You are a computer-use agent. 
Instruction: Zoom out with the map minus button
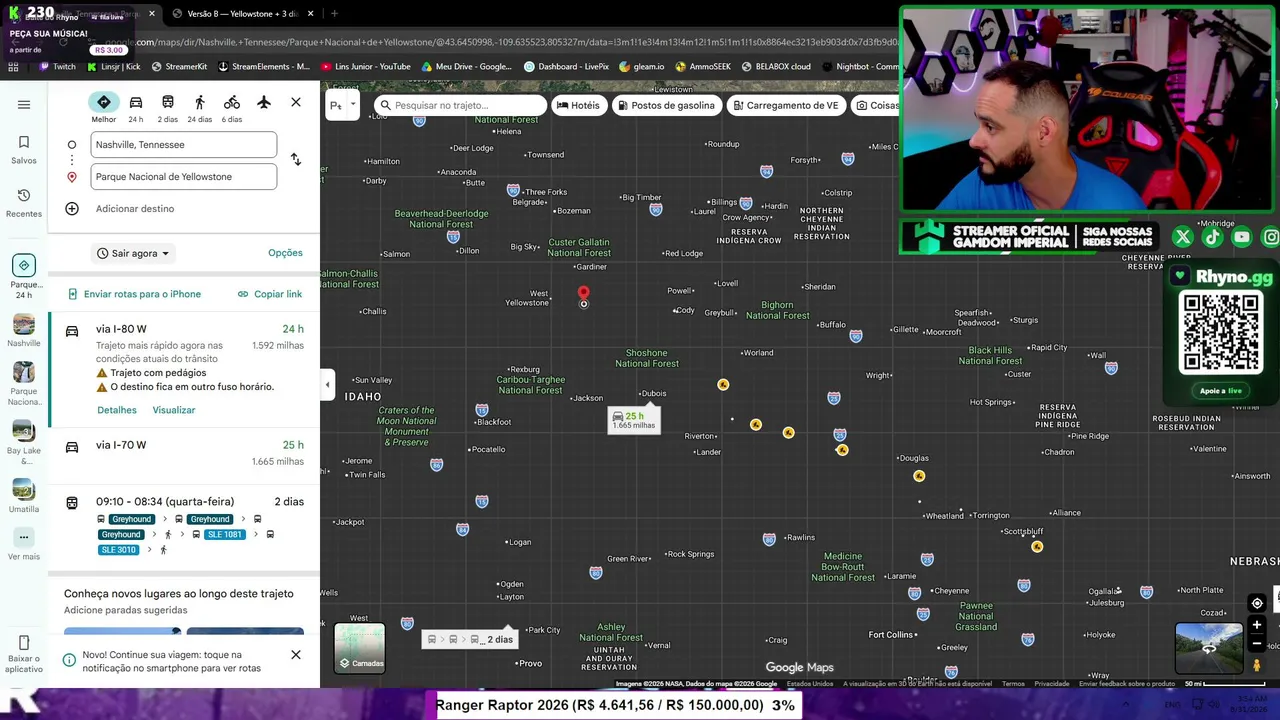coord(1257,644)
